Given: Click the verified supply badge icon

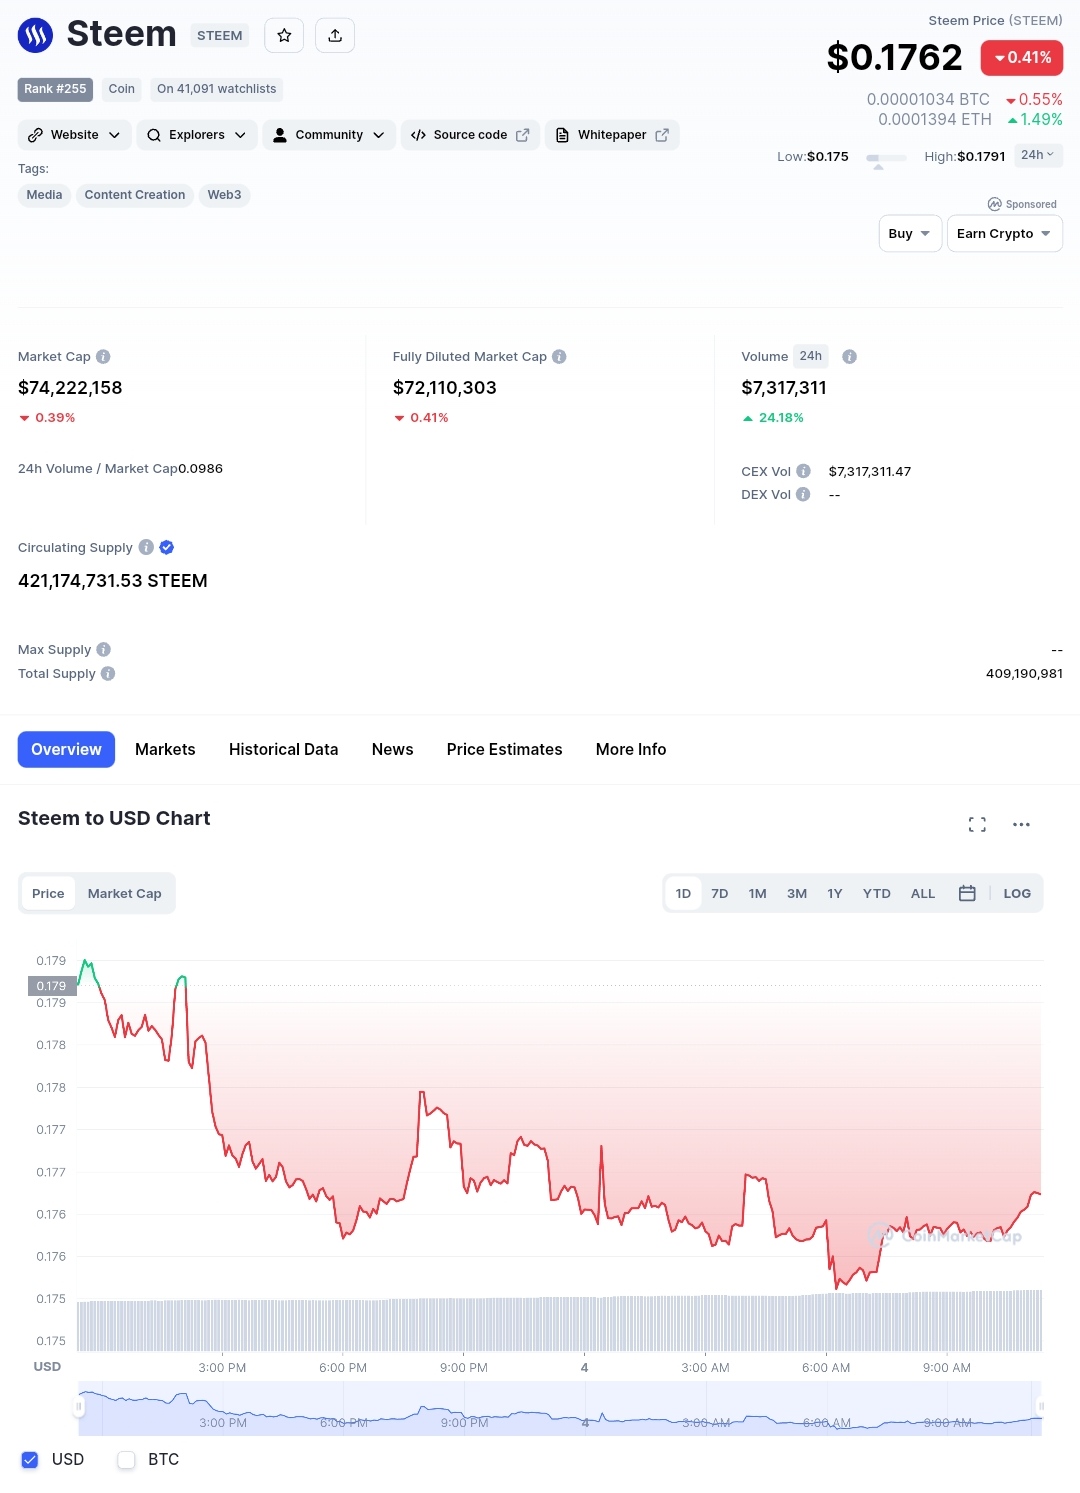Looking at the screenshot, I should 167,547.
